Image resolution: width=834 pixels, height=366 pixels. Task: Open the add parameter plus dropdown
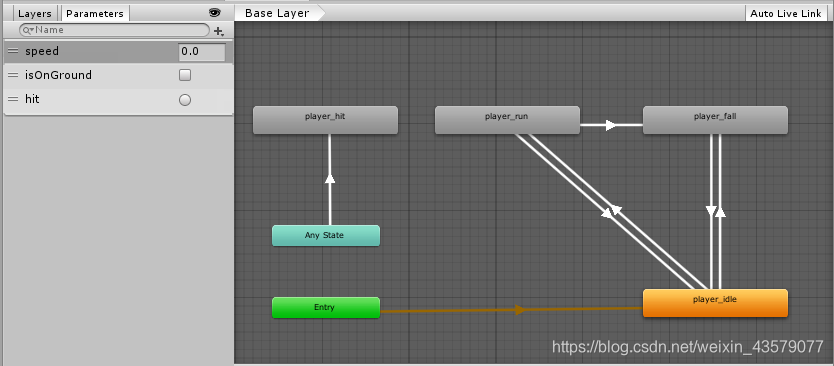[x=219, y=31]
